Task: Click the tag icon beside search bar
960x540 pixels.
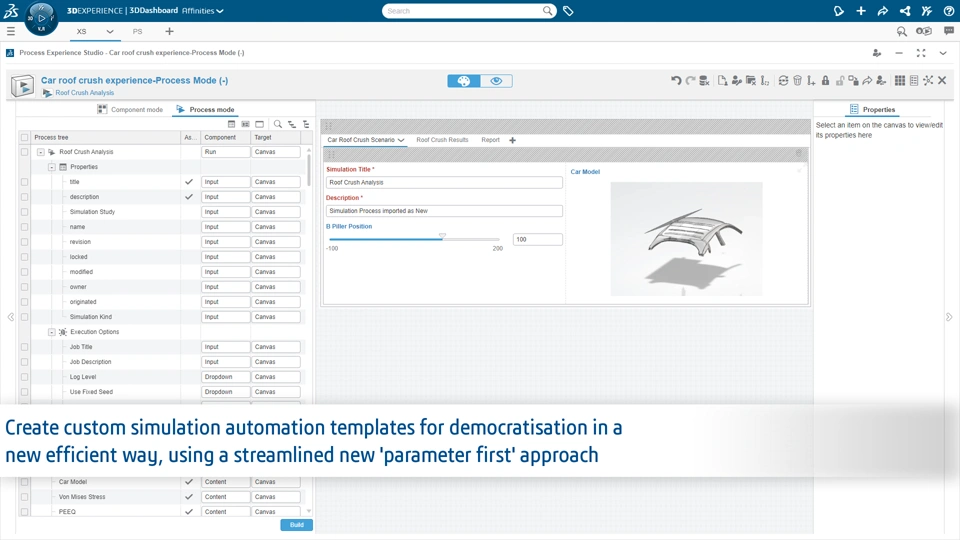Action: coord(568,11)
